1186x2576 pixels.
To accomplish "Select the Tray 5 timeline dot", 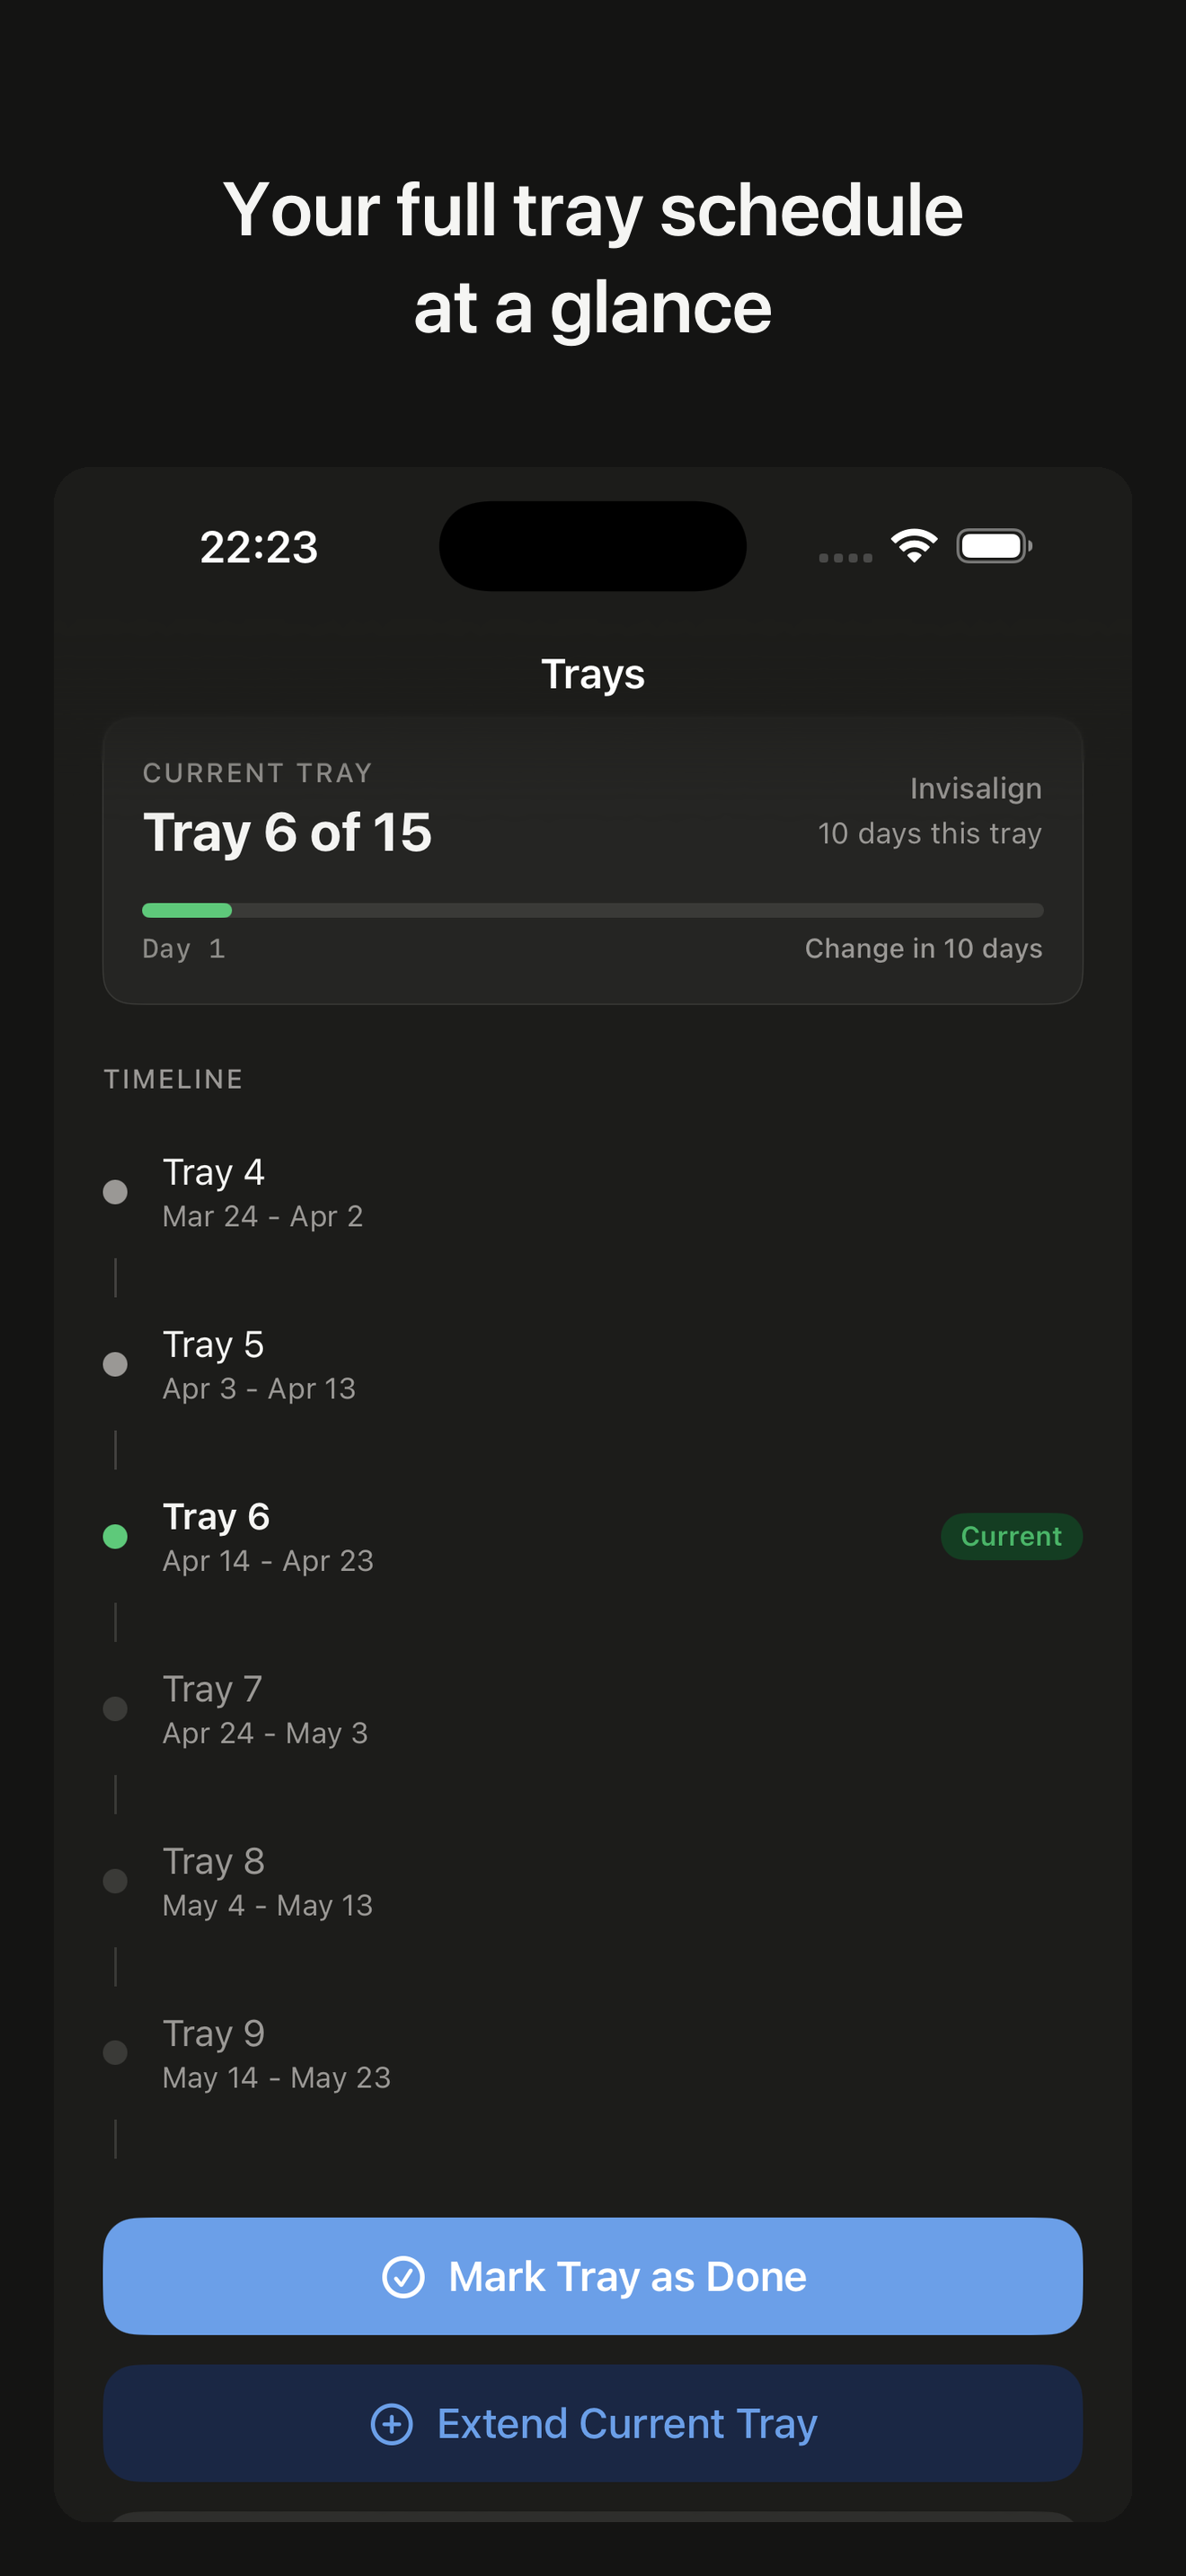I will (115, 1364).
